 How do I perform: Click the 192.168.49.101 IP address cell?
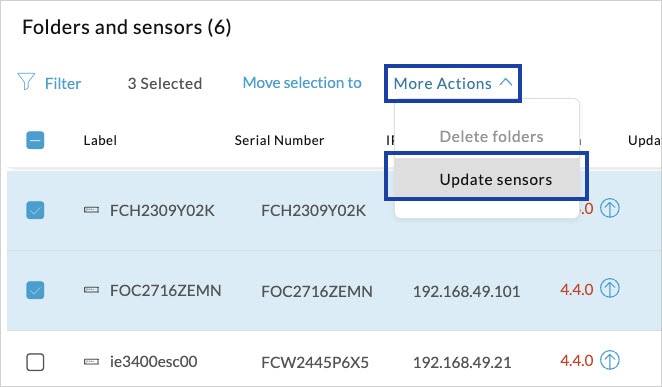tap(467, 291)
